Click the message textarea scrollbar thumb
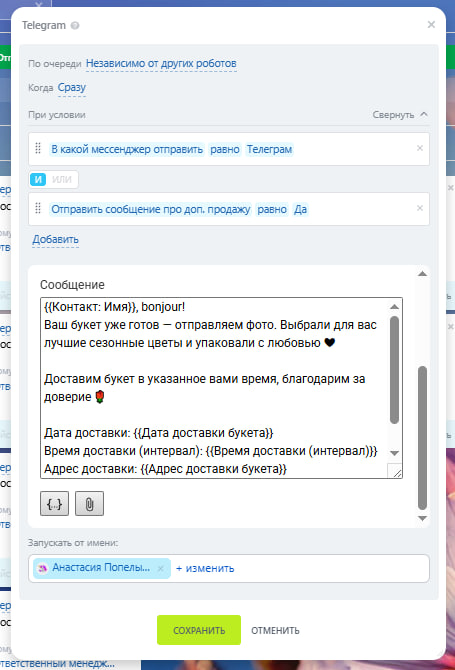This screenshot has height=670, width=455. tap(395, 370)
